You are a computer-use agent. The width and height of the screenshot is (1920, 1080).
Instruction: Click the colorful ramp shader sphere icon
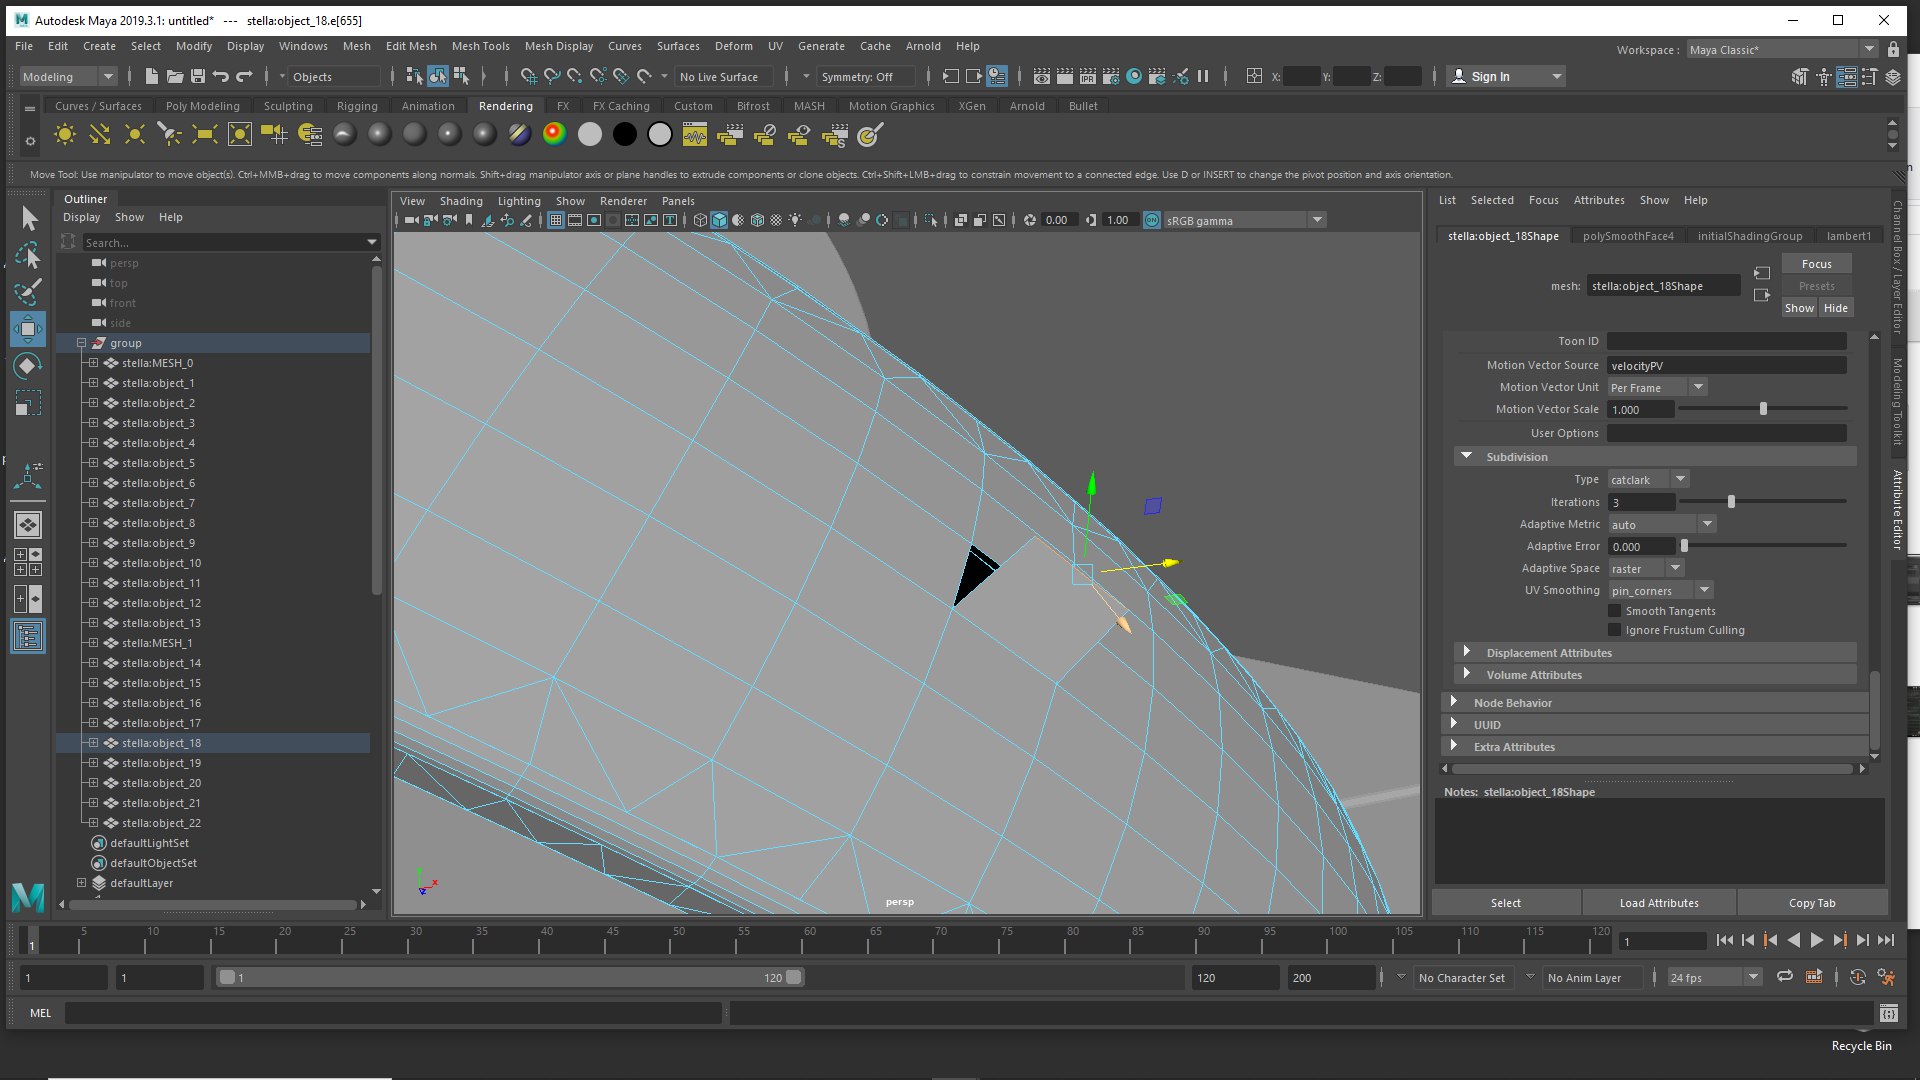(554, 134)
